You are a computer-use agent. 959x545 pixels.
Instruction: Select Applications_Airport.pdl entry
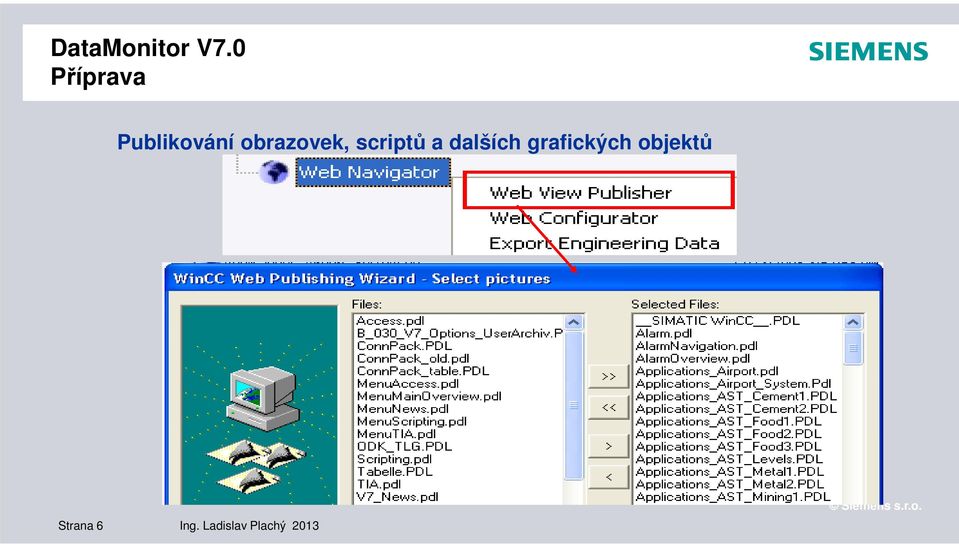click(707, 371)
